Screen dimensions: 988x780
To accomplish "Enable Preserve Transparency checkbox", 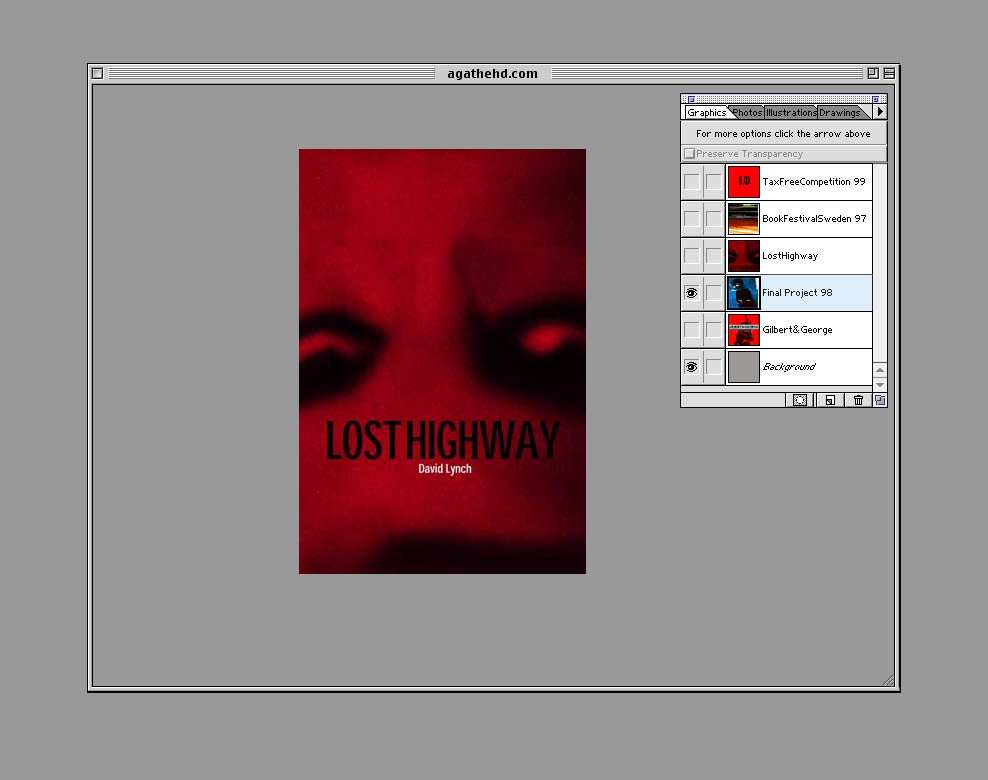I will pos(689,153).
